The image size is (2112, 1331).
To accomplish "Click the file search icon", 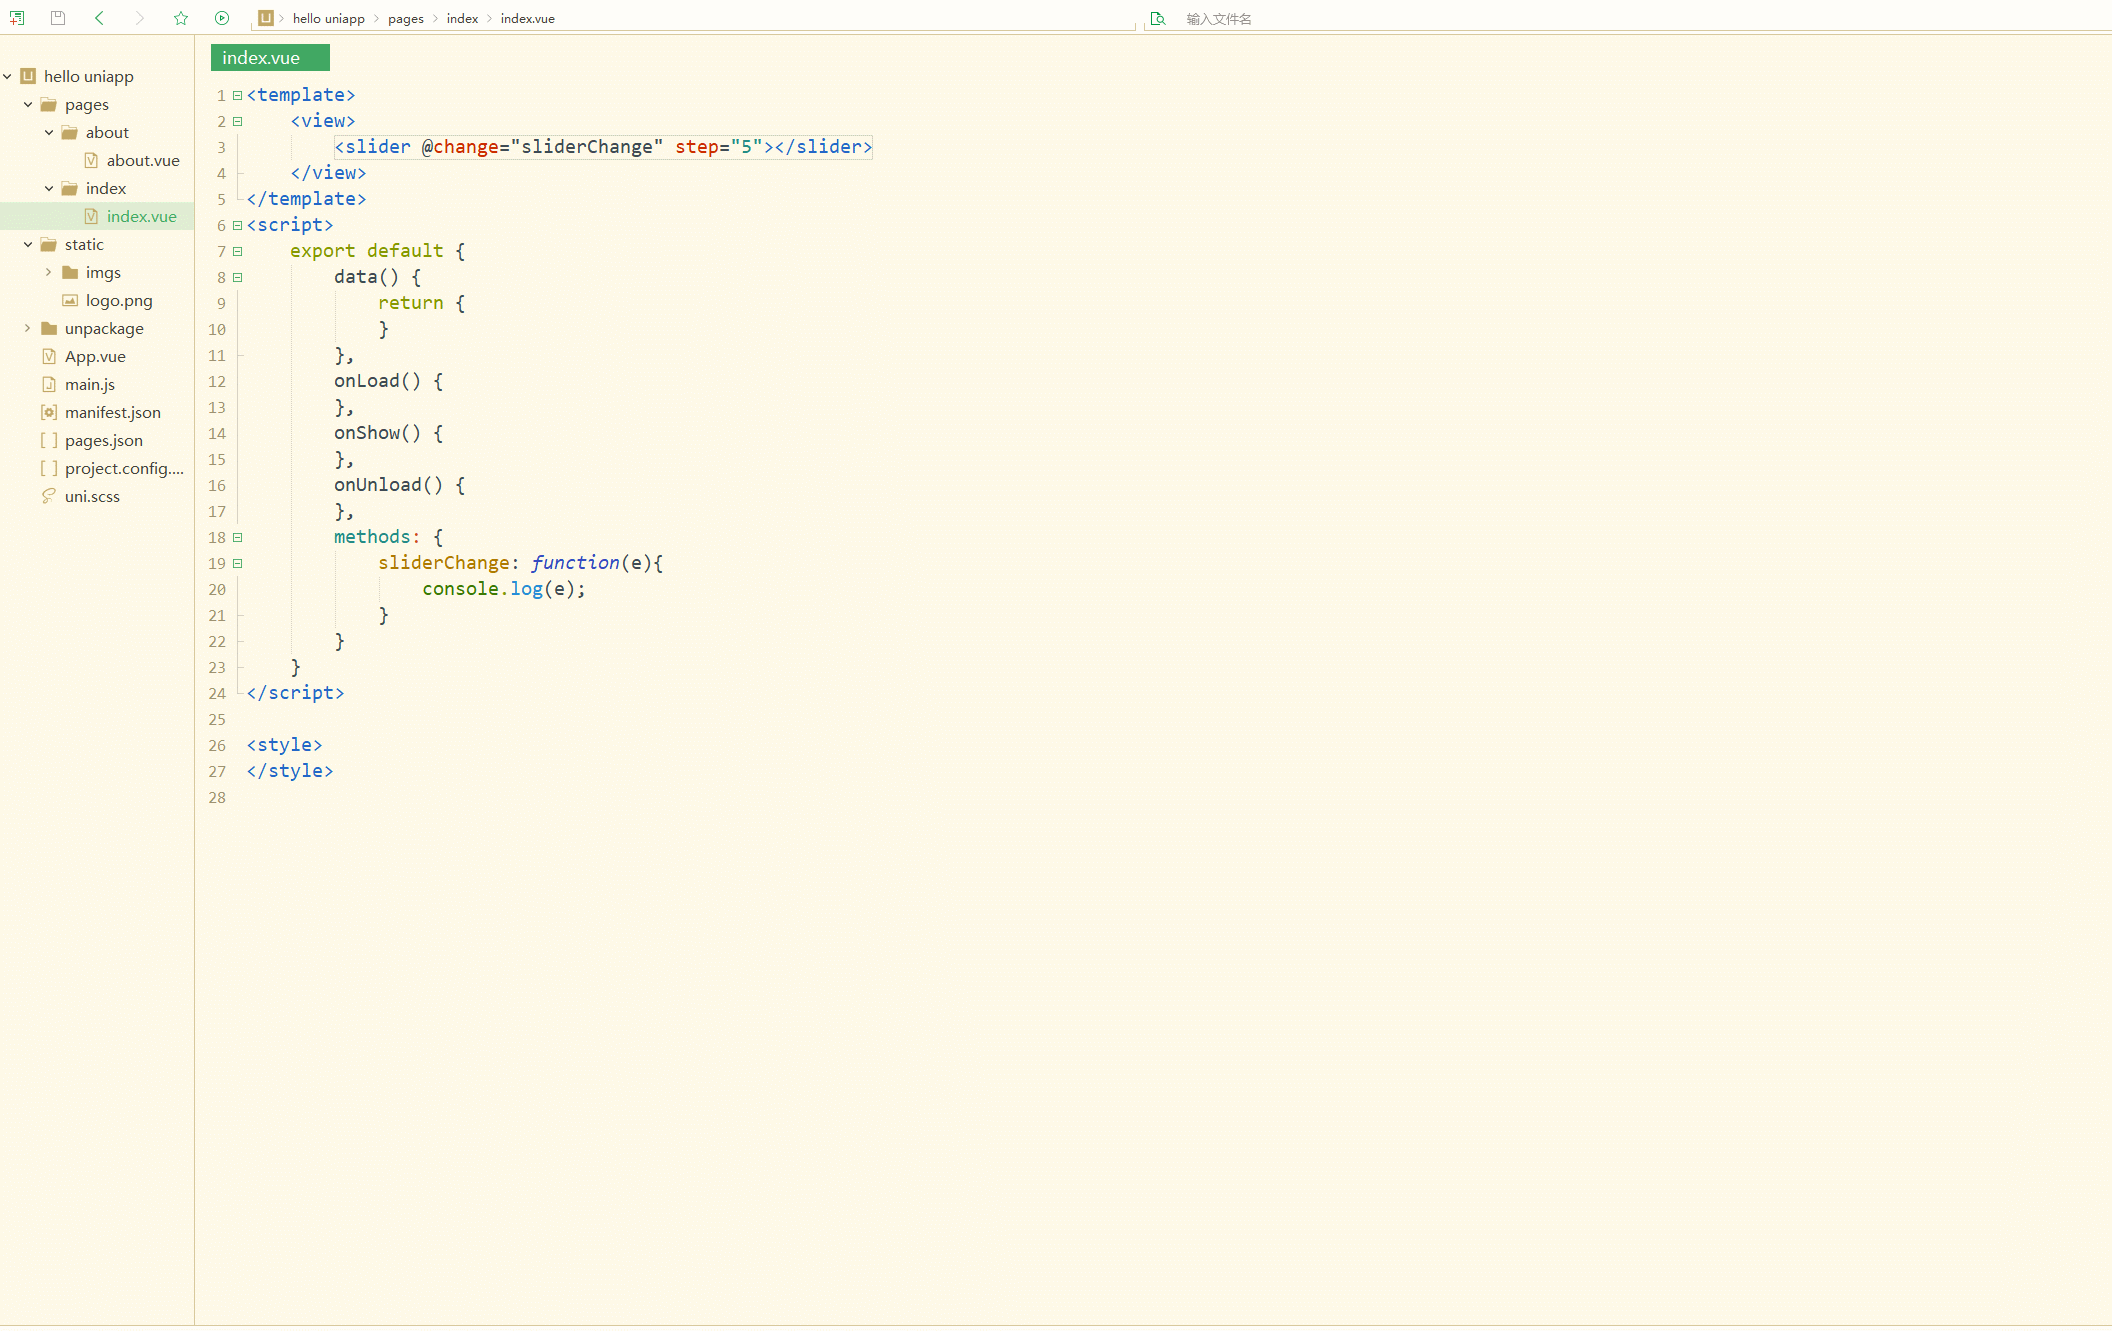I will (1158, 18).
